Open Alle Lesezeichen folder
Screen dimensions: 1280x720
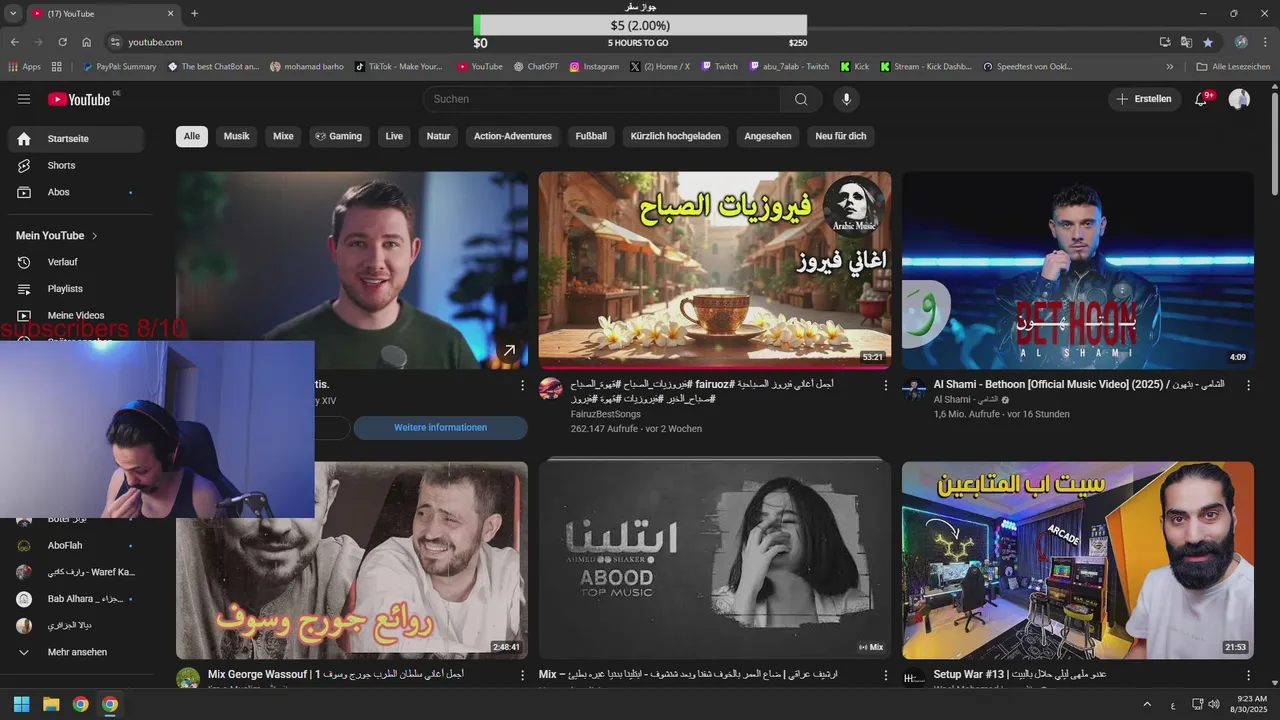1233,67
